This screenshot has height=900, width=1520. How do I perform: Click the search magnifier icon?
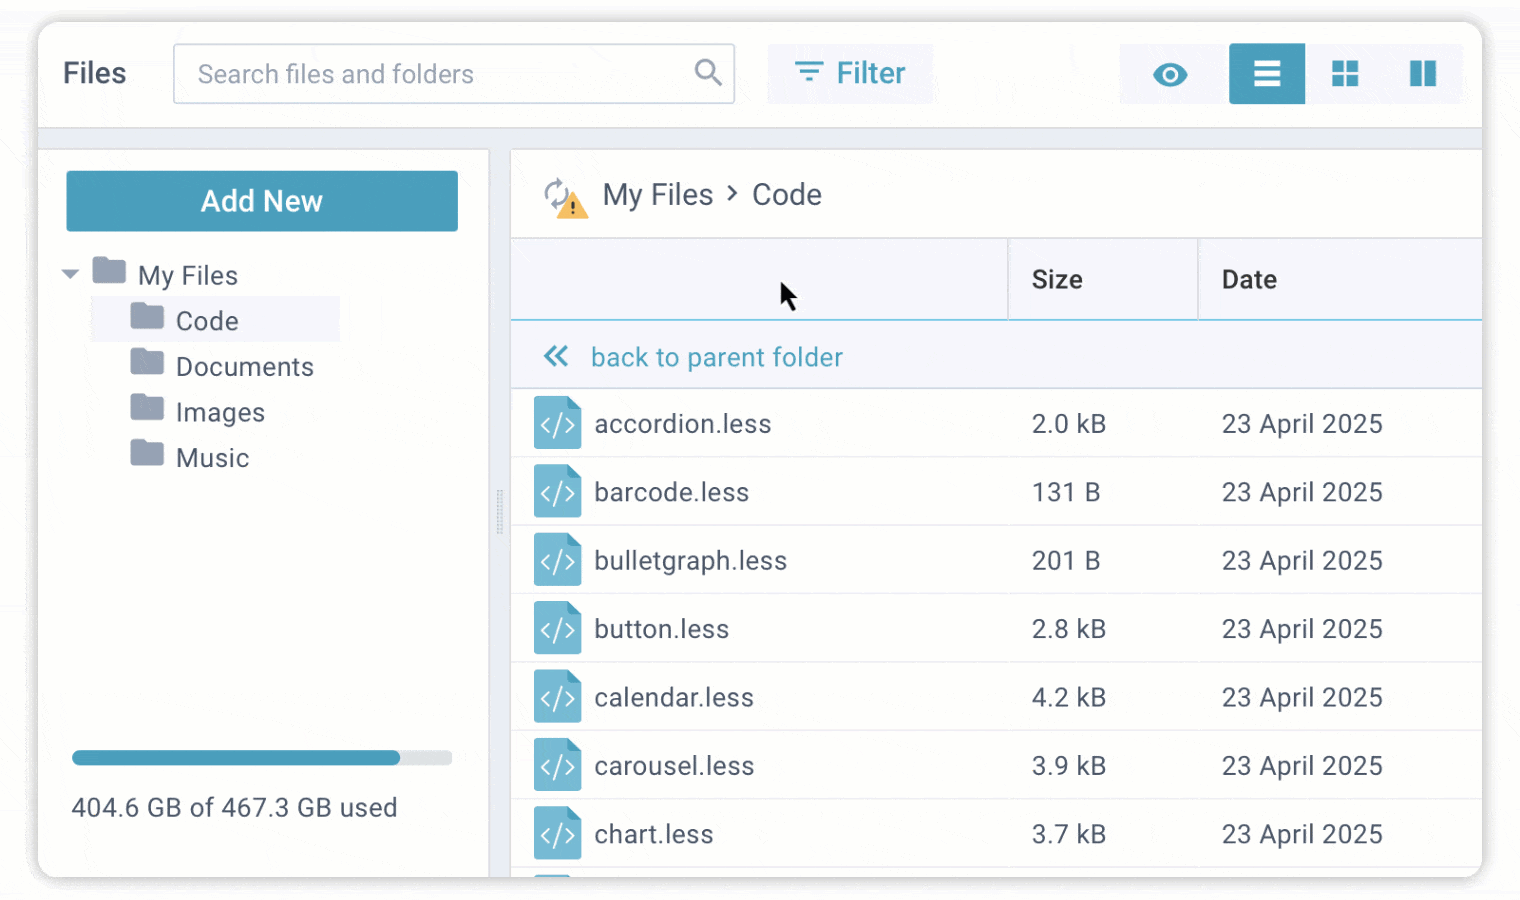point(708,72)
